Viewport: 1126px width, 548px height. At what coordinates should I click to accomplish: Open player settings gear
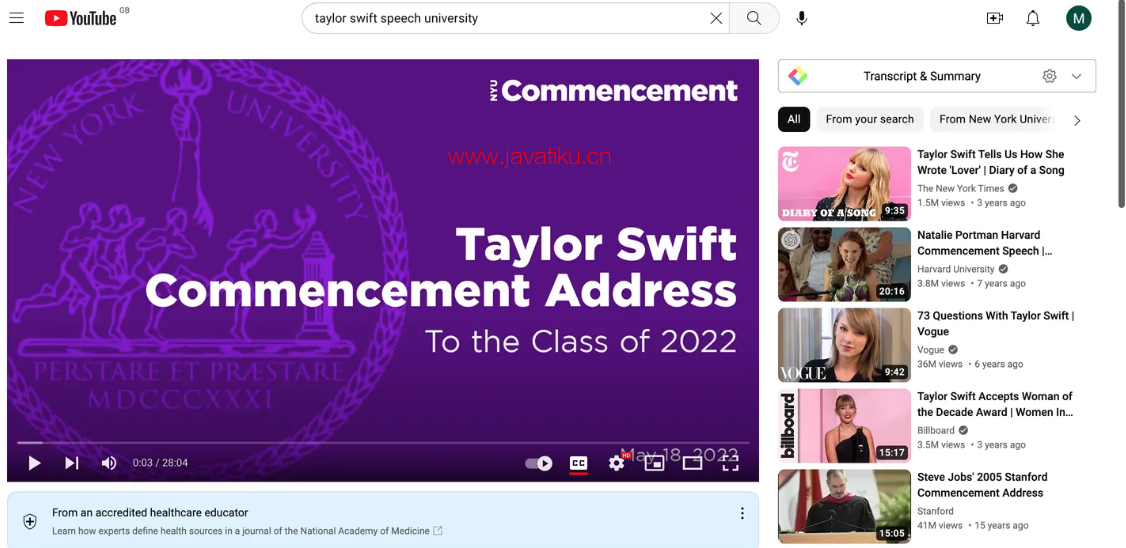pyautogui.click(x=616, y=463)
